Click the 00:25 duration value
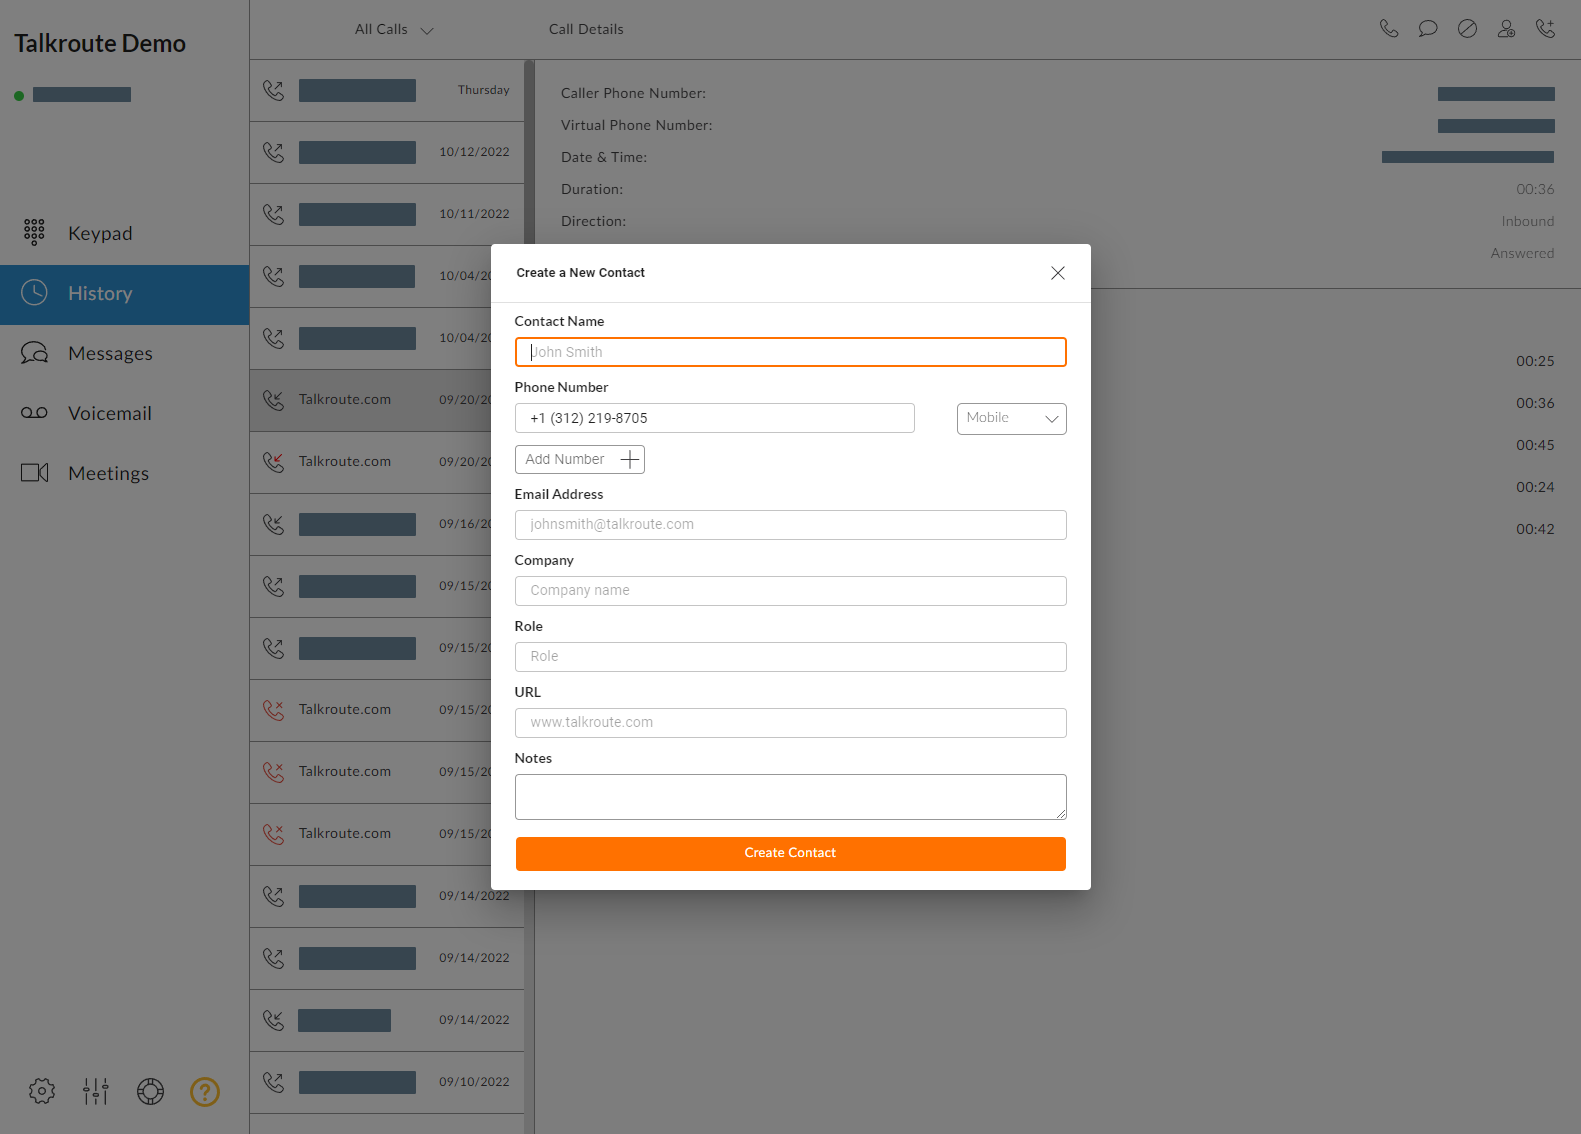Screen dimensions: 1581x1134 click(x=1535, y=362)
